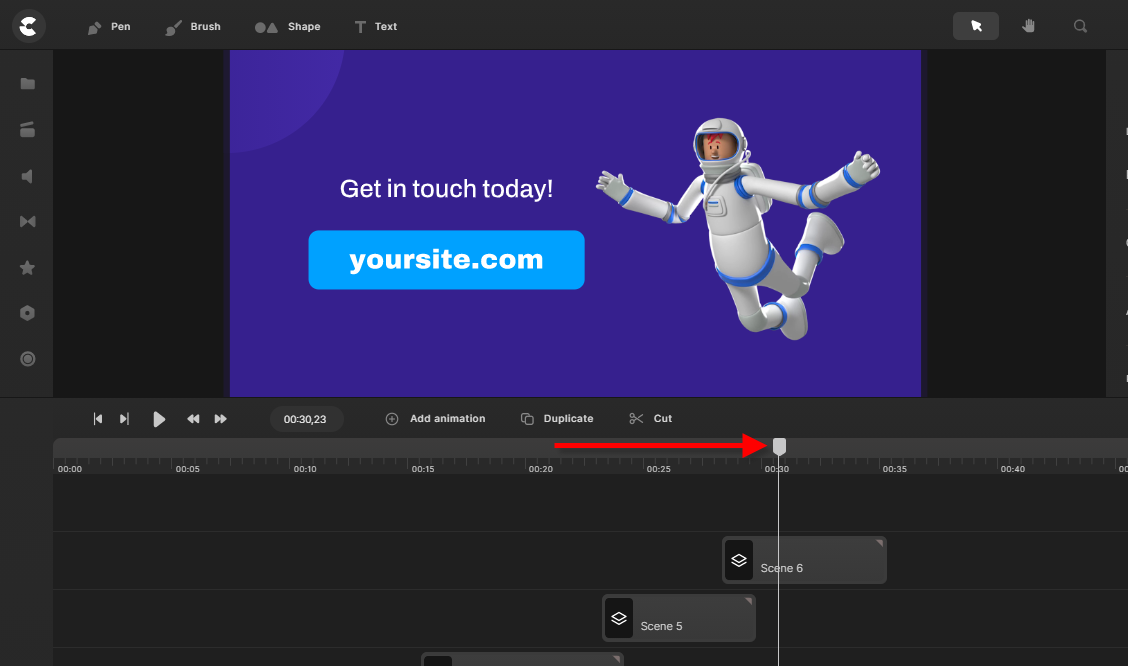Click the record circle icon in the sidebar
This screenshot has width=1128, height=666.
click(x=28, y=359)
